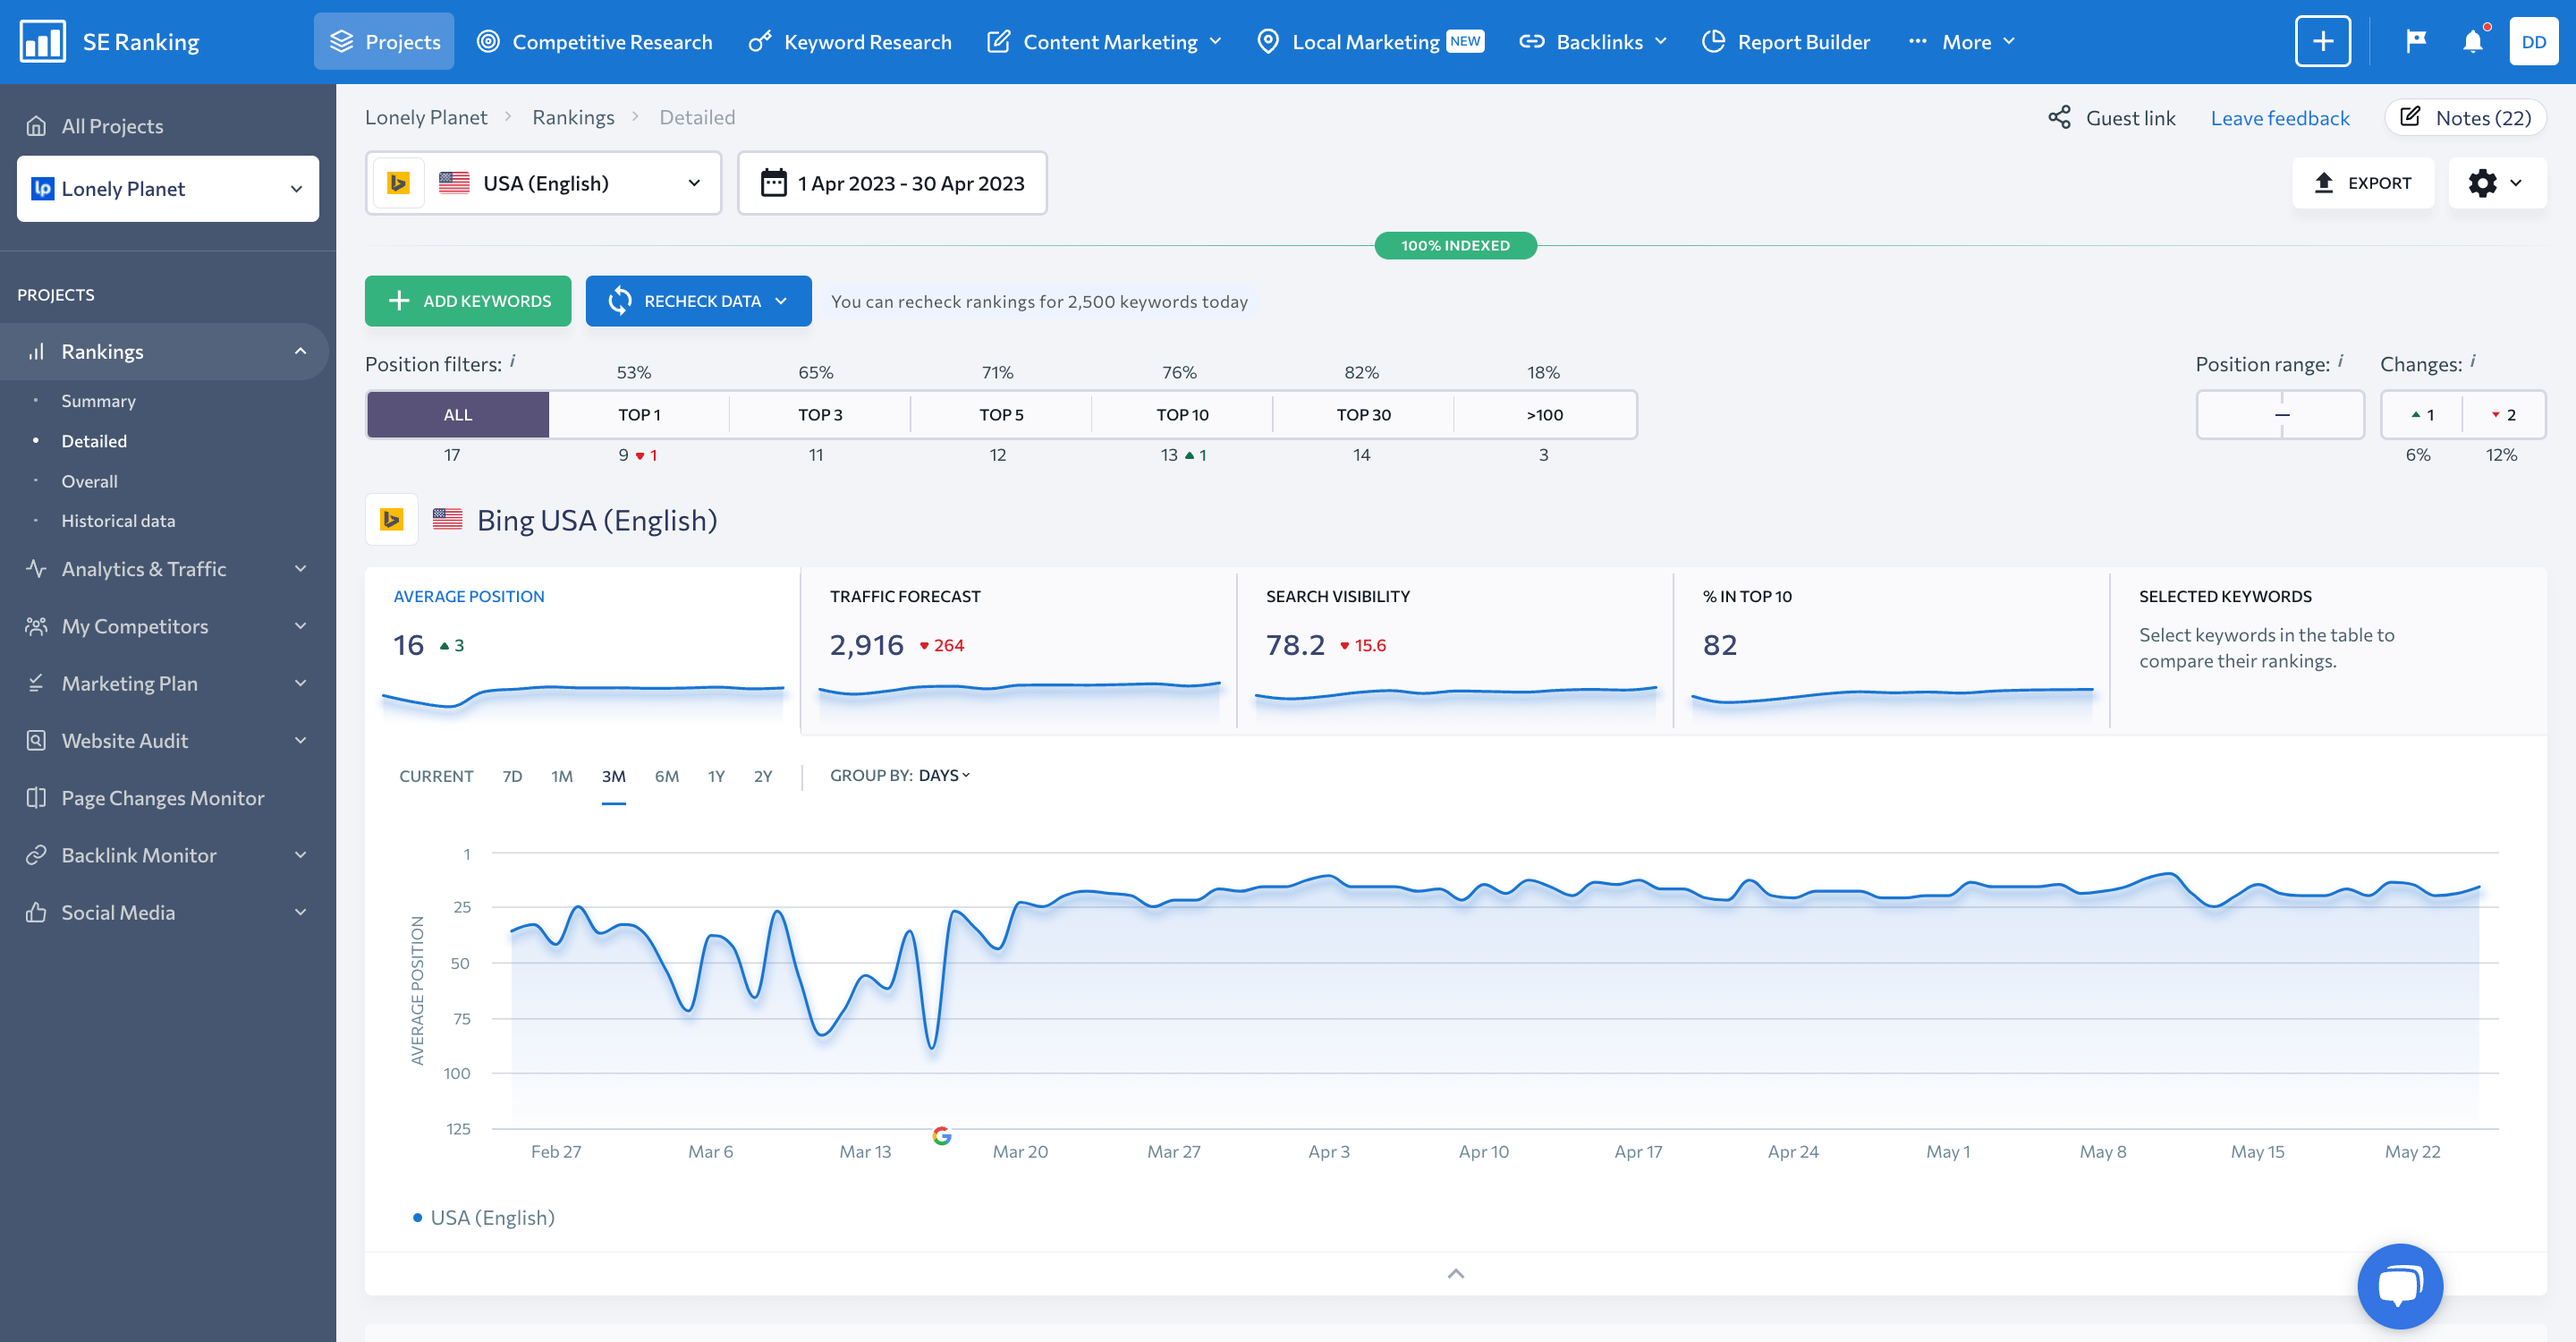
Task: Toggle the 1Y time period view
Action: click(717, 775)
